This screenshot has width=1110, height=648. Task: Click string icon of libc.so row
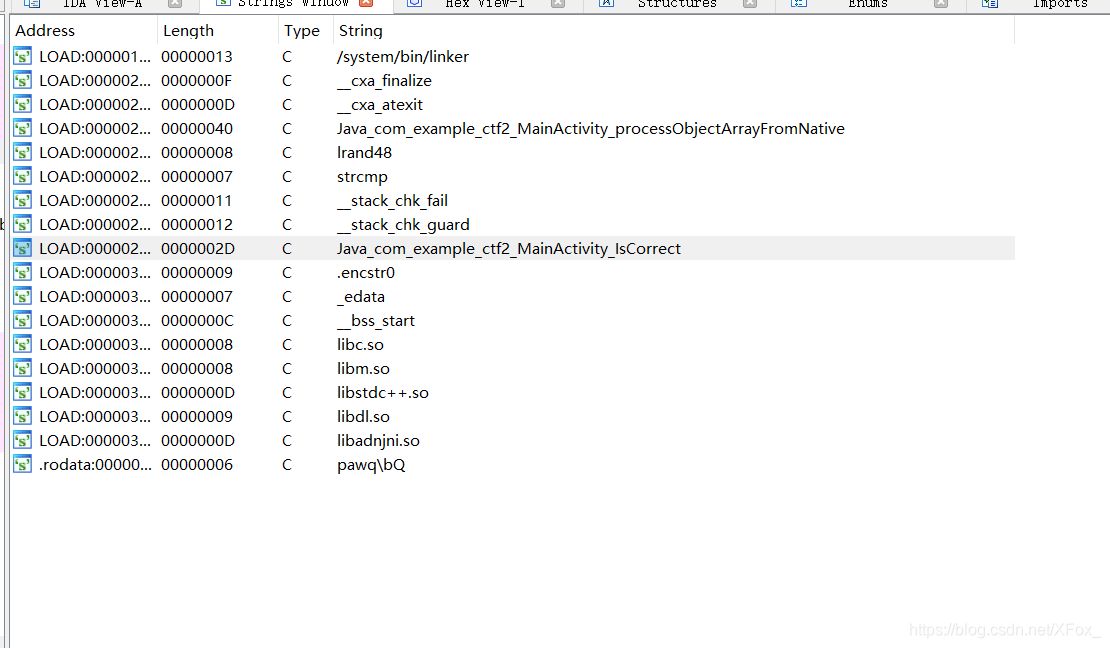[23, 345]
